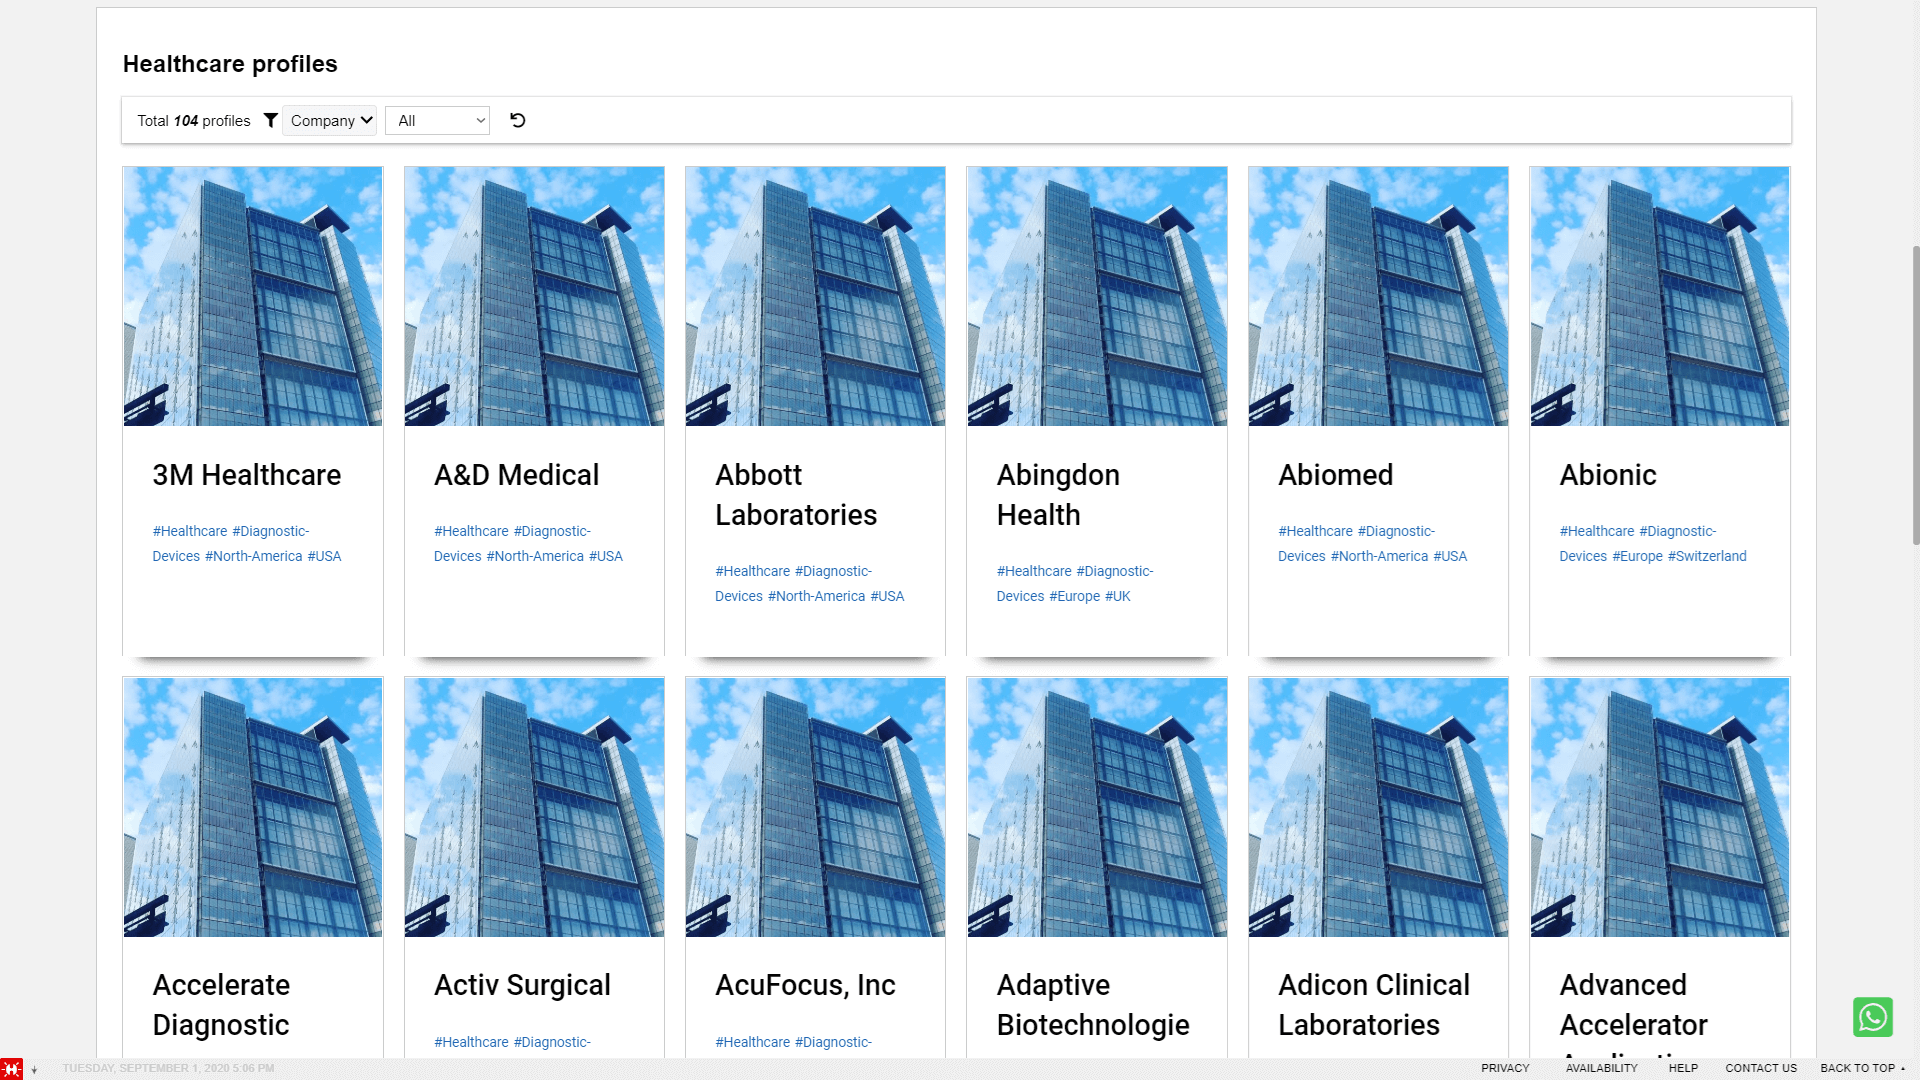The image size is (1920, 1080).
Task: Open the All filter dropdown
Action: (x=437, y=120)
